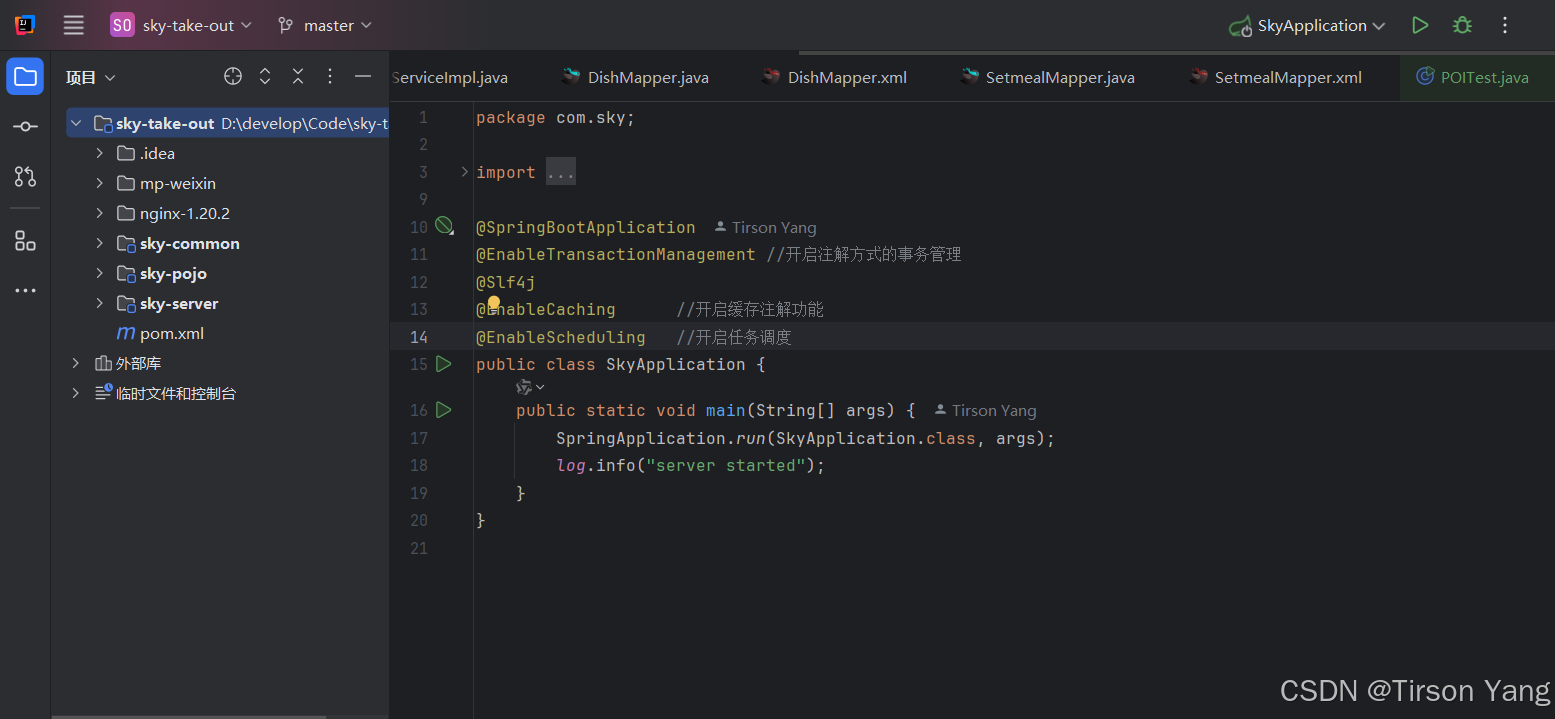Click author hint Tirson Yang beside main
Viewport: 1555px width, 719px height.
pyautogui.click(x=985, y=410)
